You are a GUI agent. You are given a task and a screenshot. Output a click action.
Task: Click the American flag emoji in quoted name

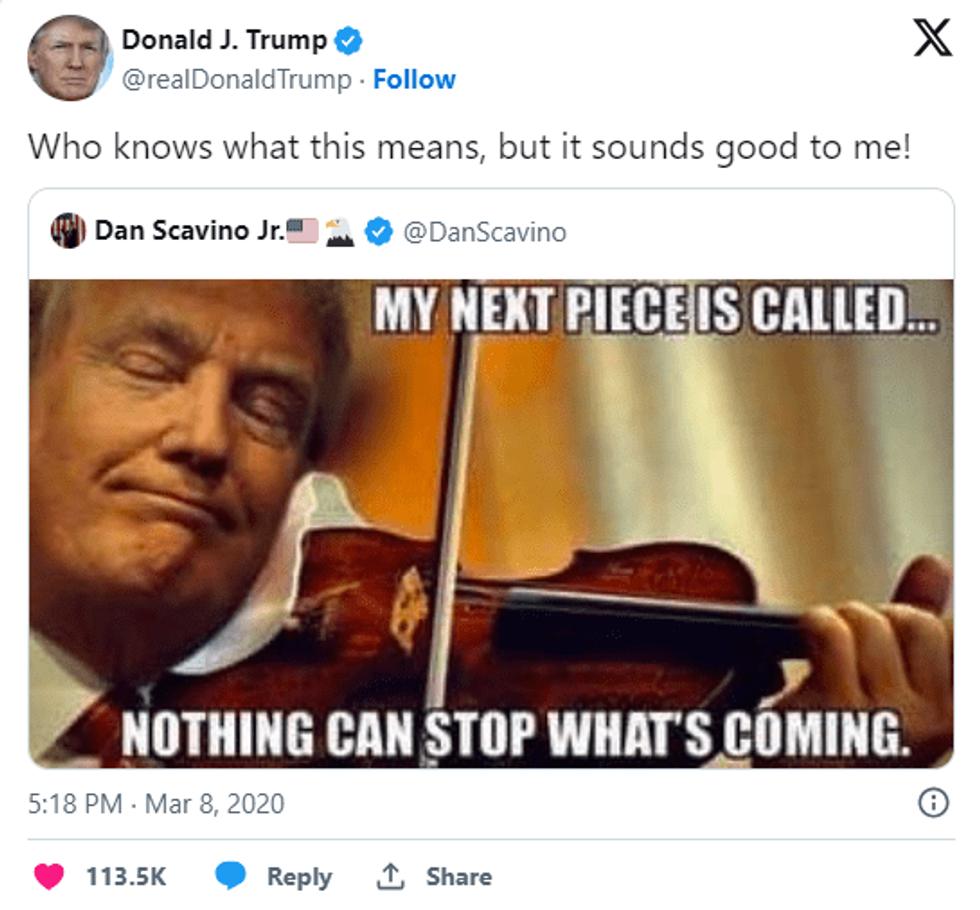pos(302,231)
